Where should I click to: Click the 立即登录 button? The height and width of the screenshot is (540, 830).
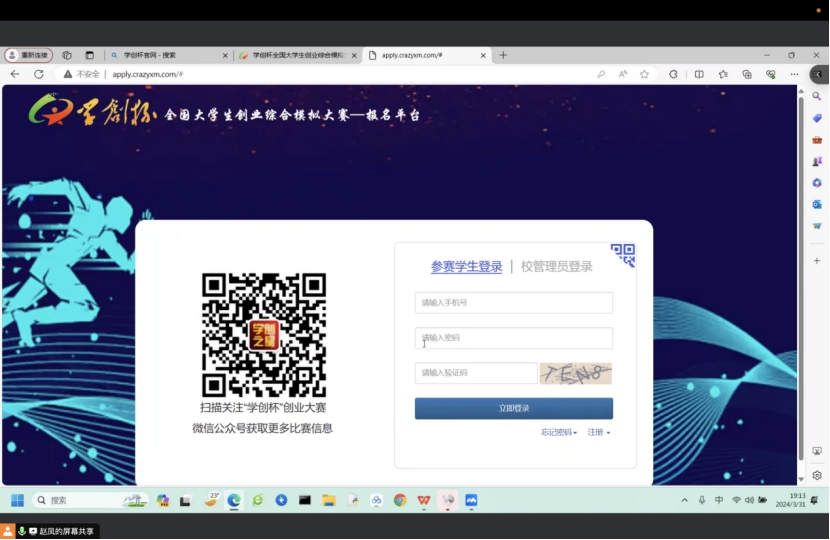coord(513,408)
